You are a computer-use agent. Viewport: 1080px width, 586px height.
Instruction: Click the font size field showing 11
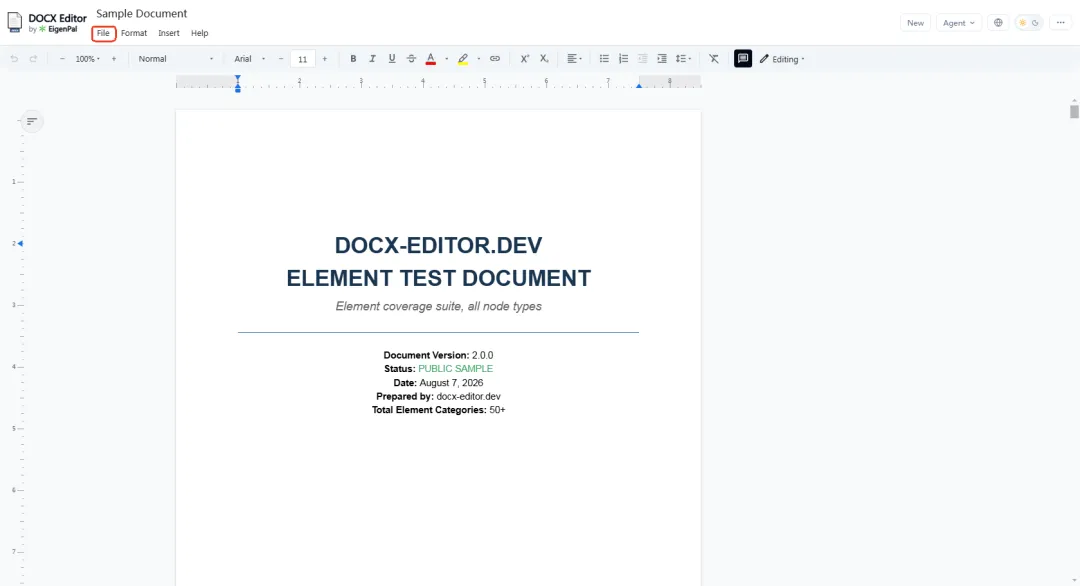302,59
